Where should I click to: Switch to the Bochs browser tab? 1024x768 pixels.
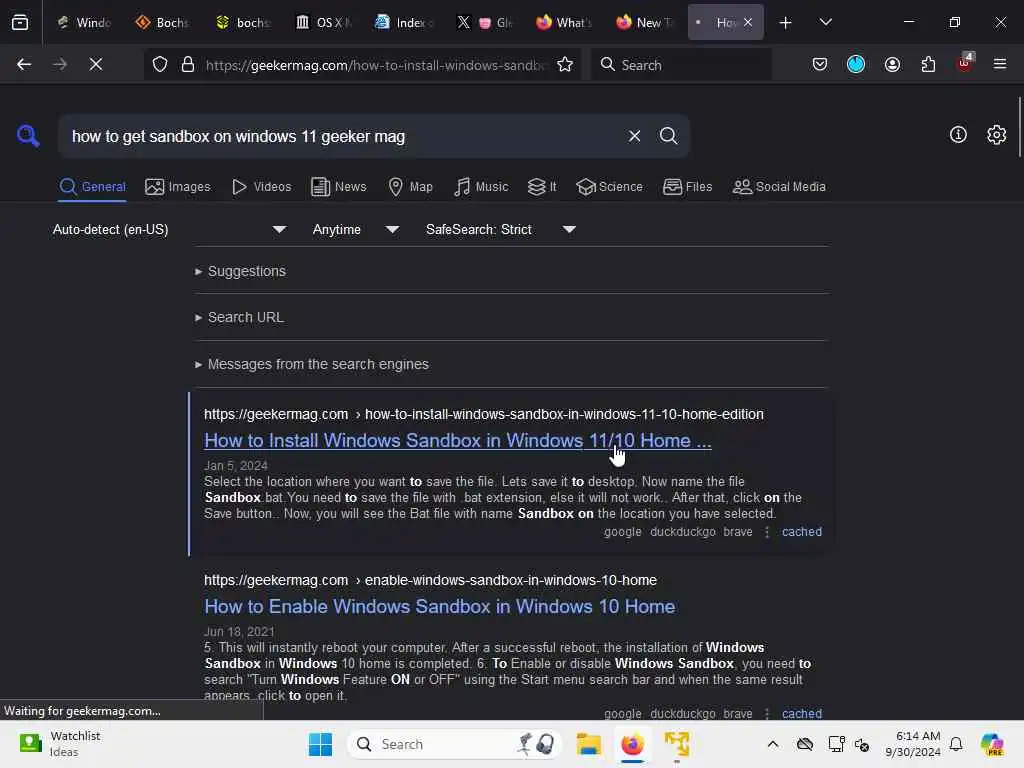point(162,23)
